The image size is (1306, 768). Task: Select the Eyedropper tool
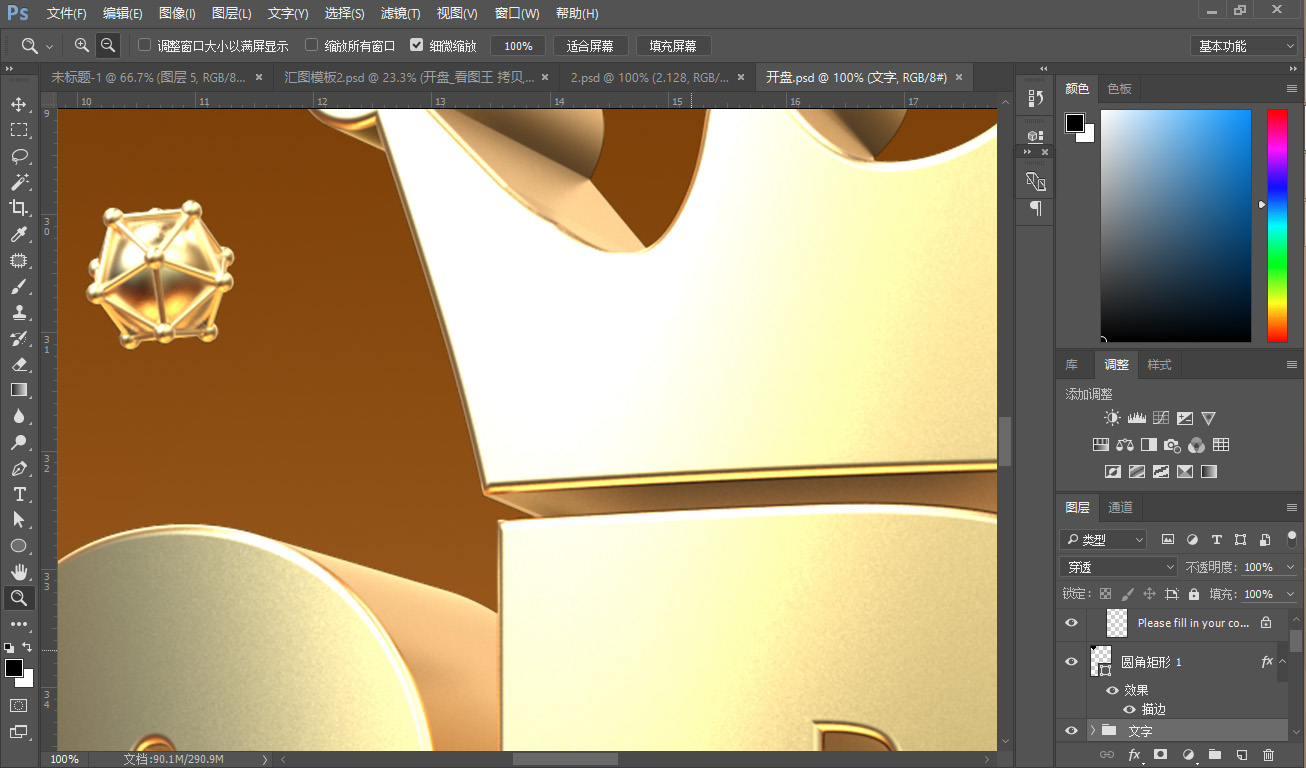(x=18, y=234)
